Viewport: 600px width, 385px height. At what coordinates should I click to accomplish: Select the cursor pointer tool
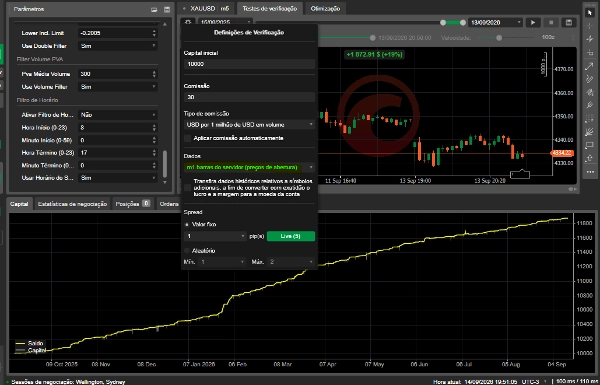(590, 13)
